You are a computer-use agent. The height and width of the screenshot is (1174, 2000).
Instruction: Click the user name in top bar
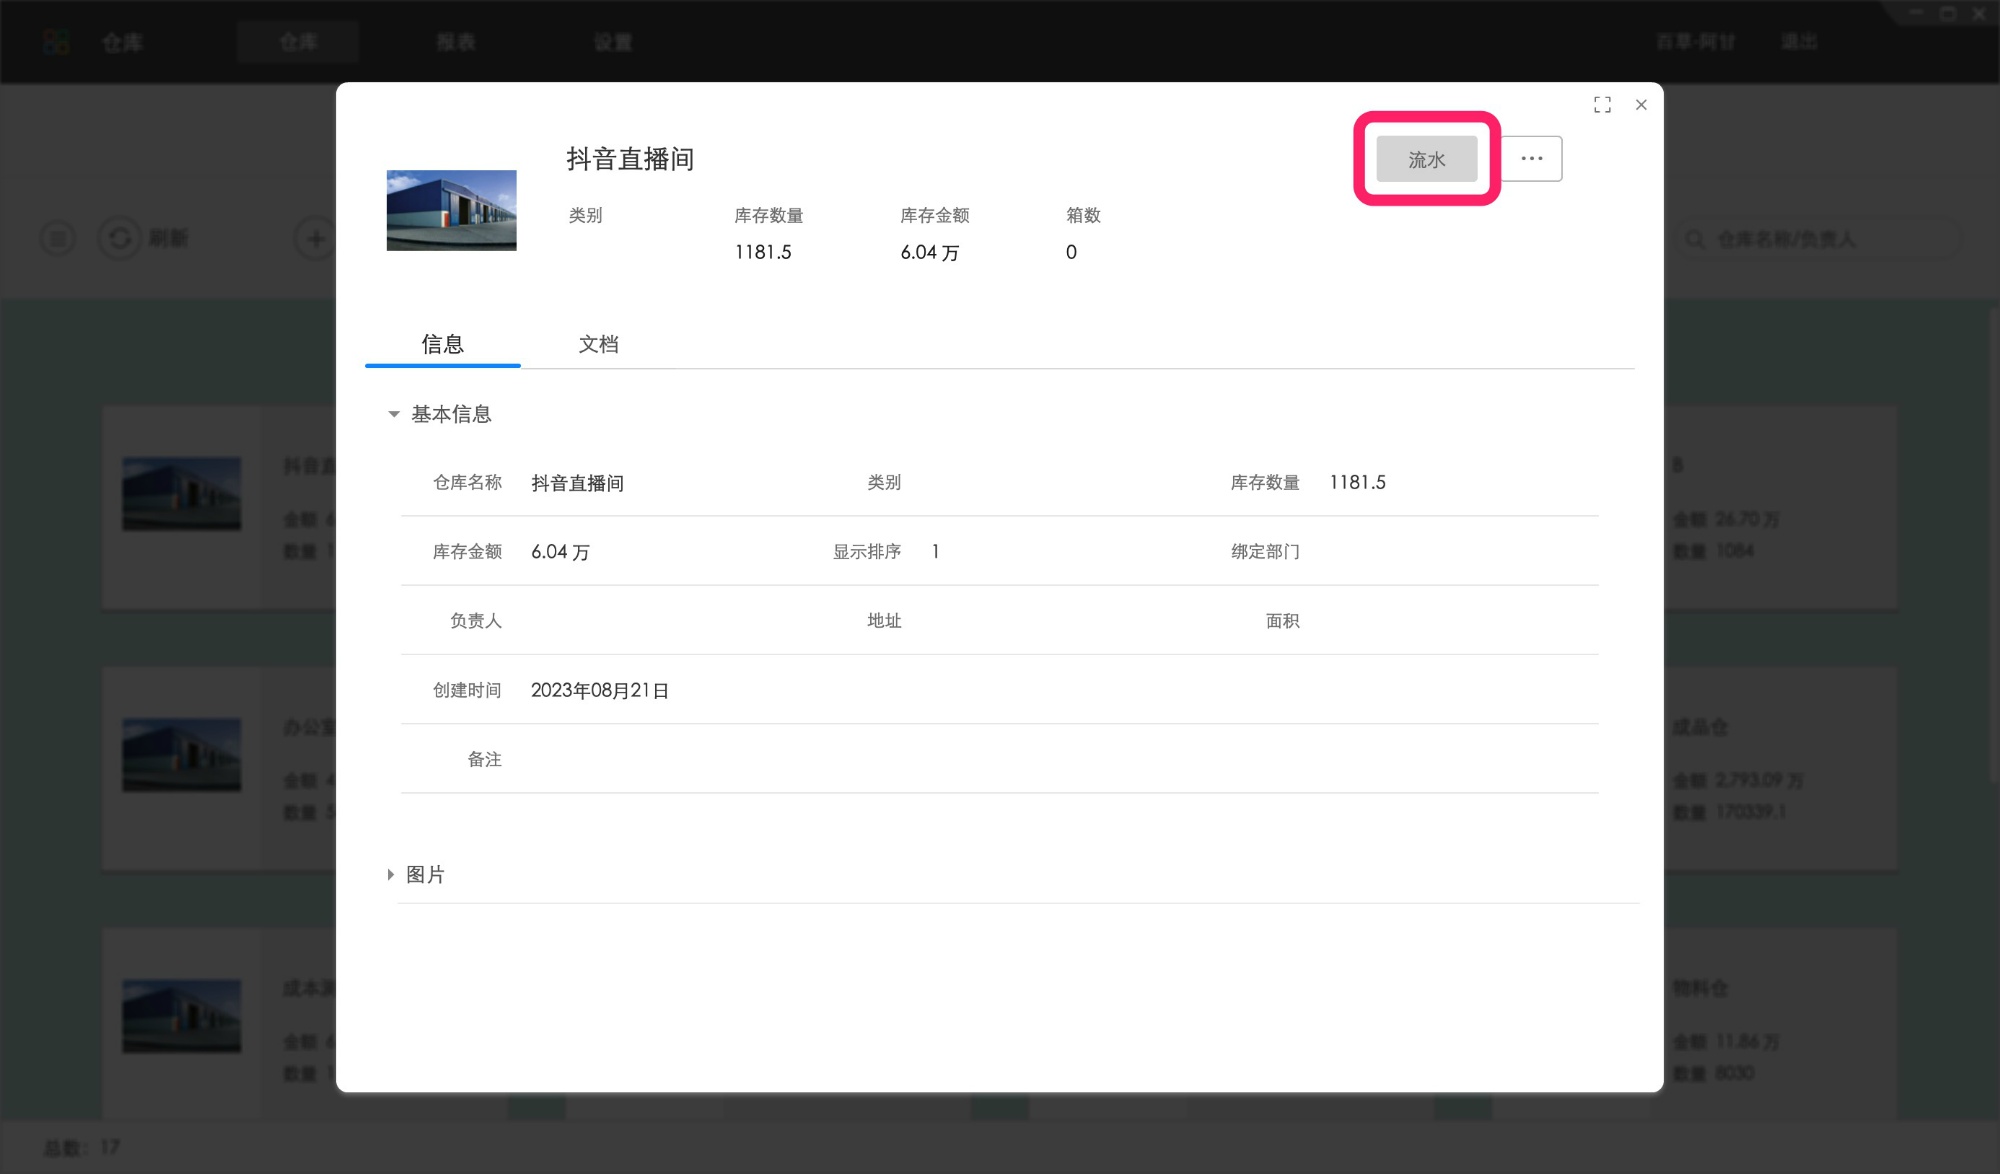pos(1695,42)
